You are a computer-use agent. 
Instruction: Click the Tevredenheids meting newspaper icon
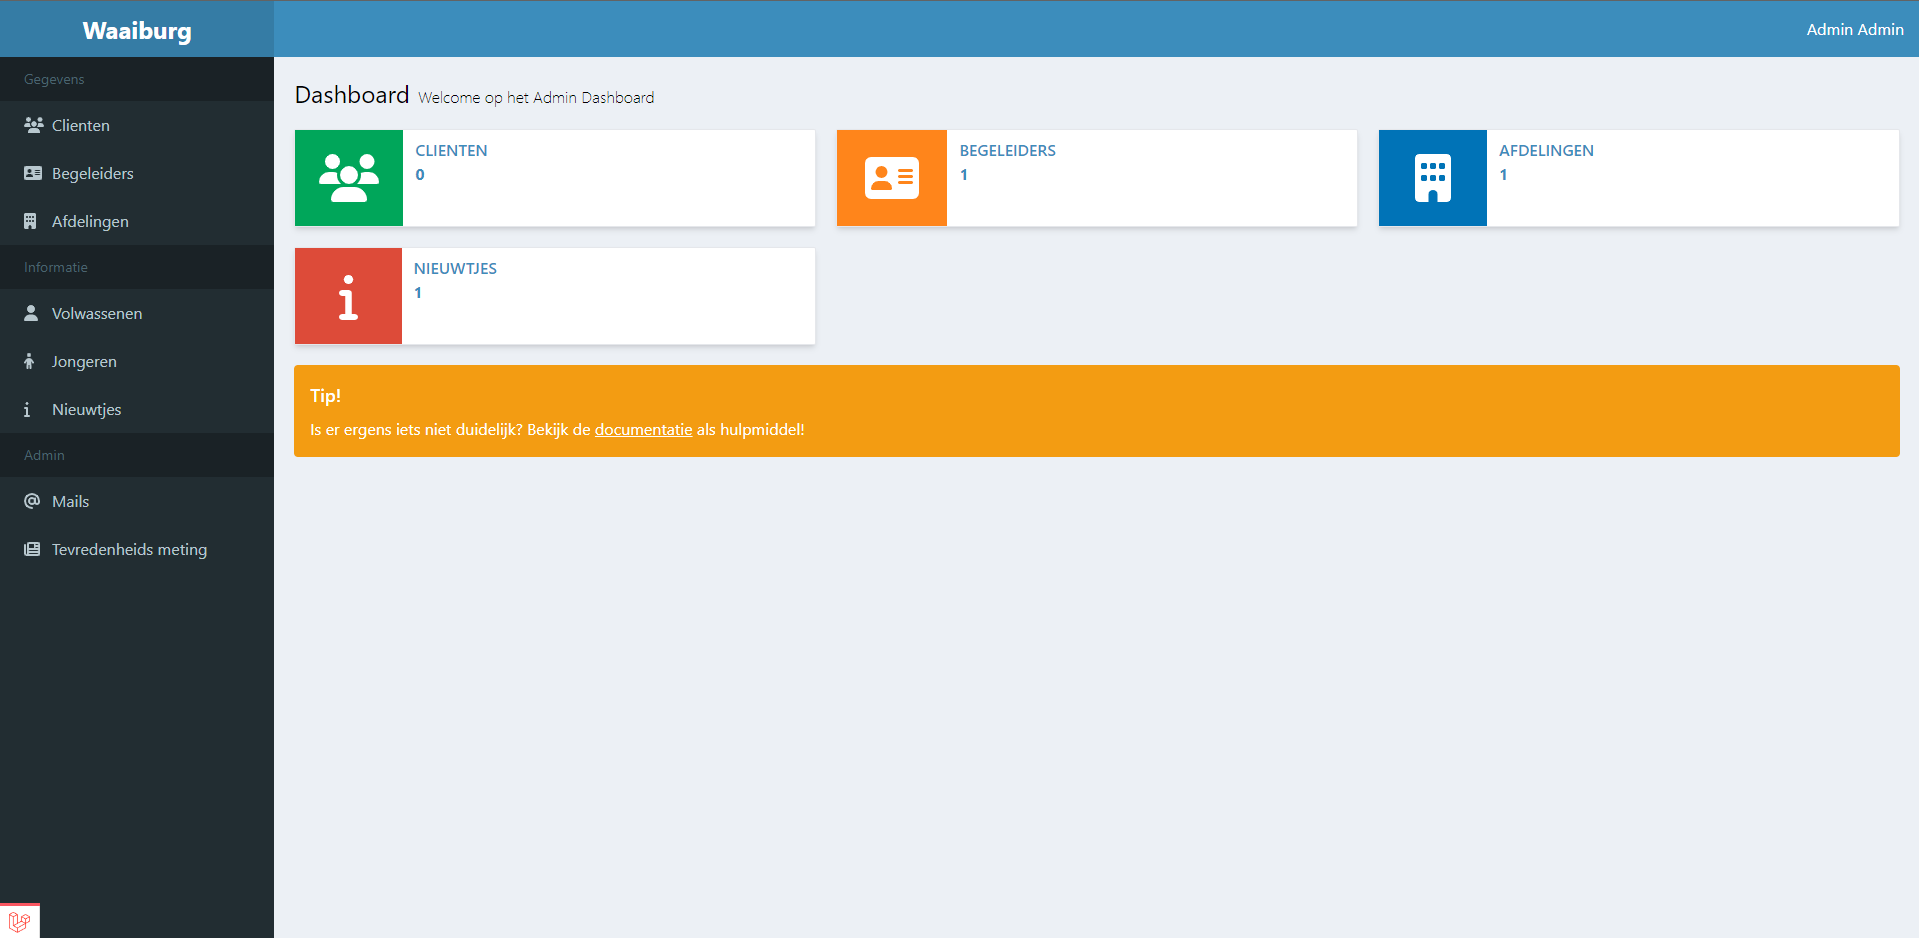32,549
